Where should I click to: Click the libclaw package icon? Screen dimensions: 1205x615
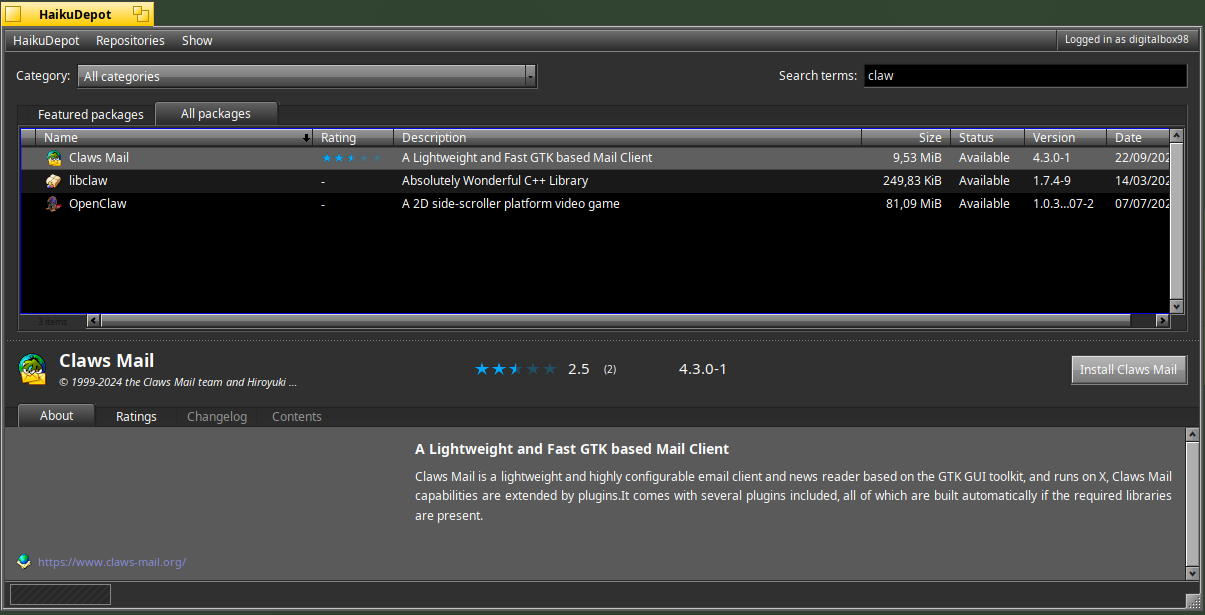click(x=53, y=181)
